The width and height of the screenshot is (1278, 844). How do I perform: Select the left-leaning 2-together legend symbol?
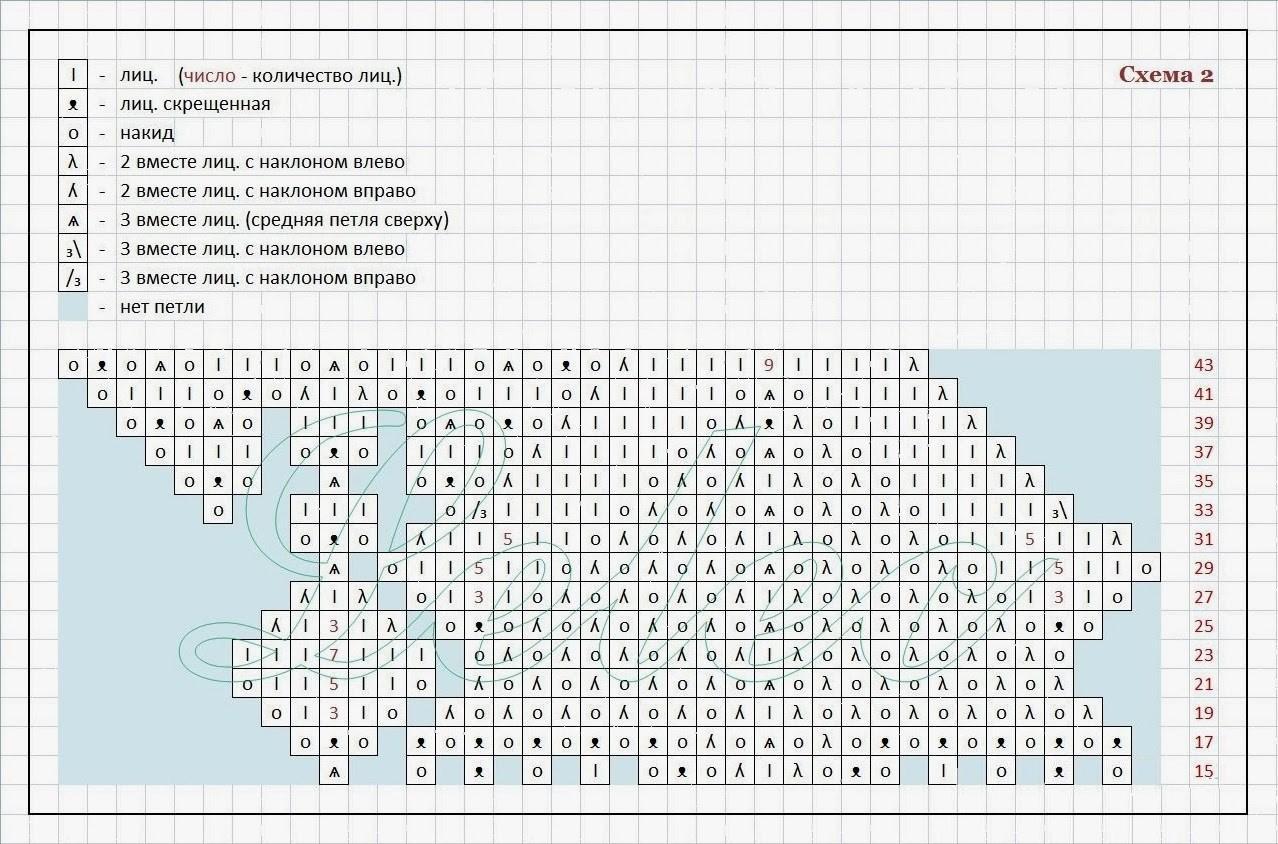pos(73,162)
